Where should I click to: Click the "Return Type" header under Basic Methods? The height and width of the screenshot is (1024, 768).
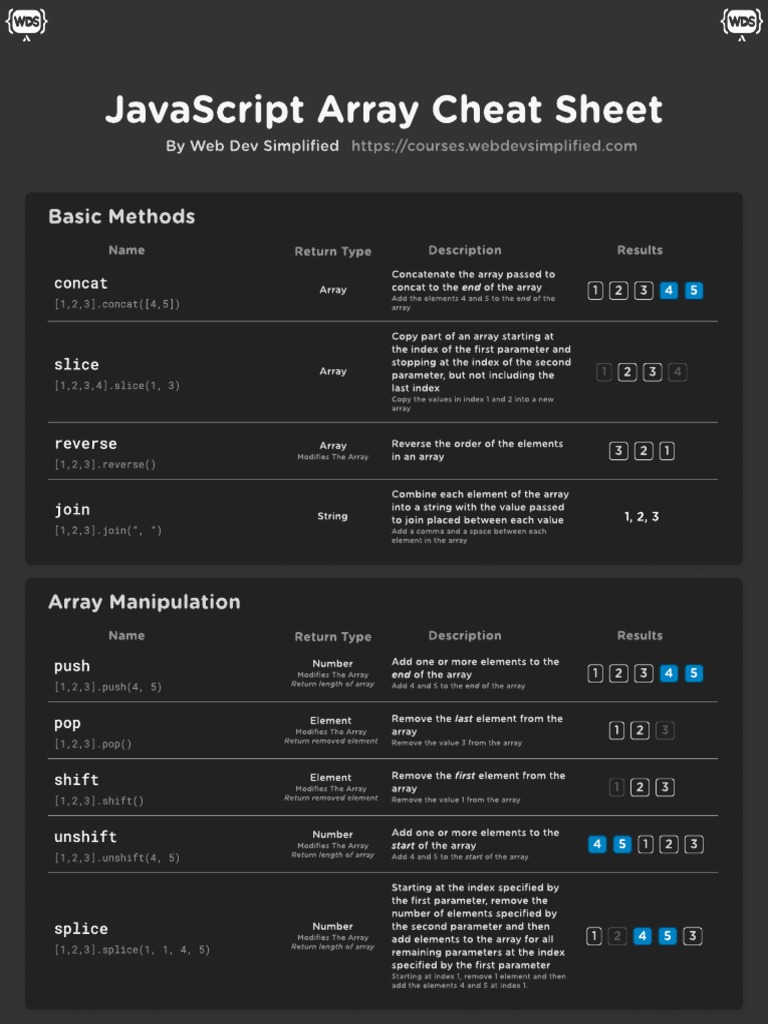tap(333, 252)
